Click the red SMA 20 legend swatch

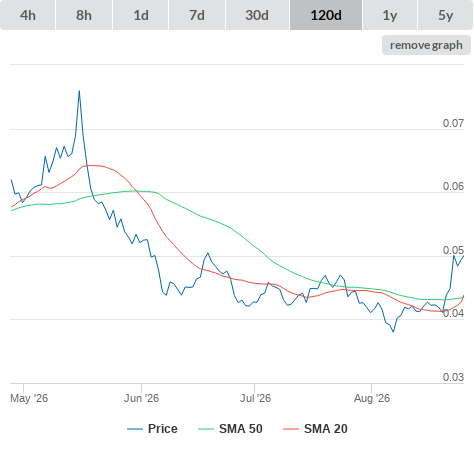point(291,429)
